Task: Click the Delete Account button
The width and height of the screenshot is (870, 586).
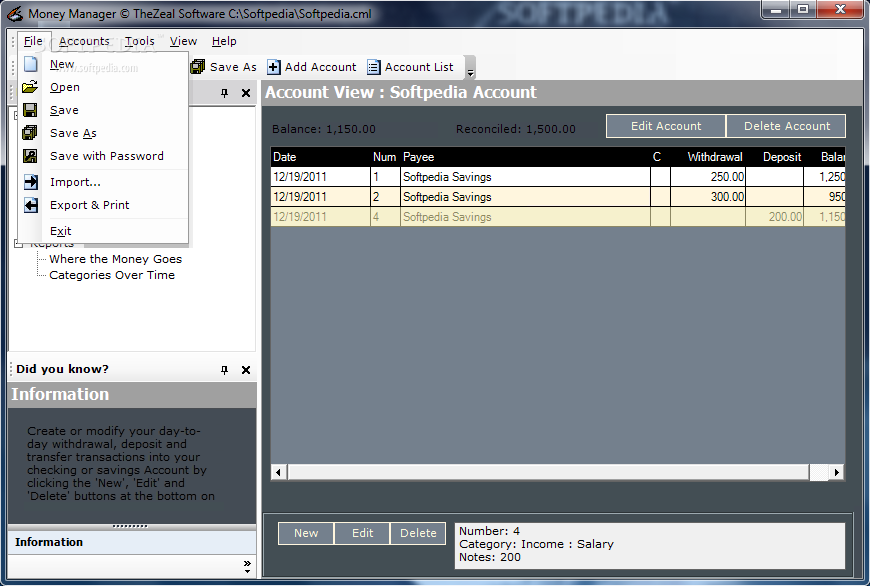Action: [x=787, y=126]
